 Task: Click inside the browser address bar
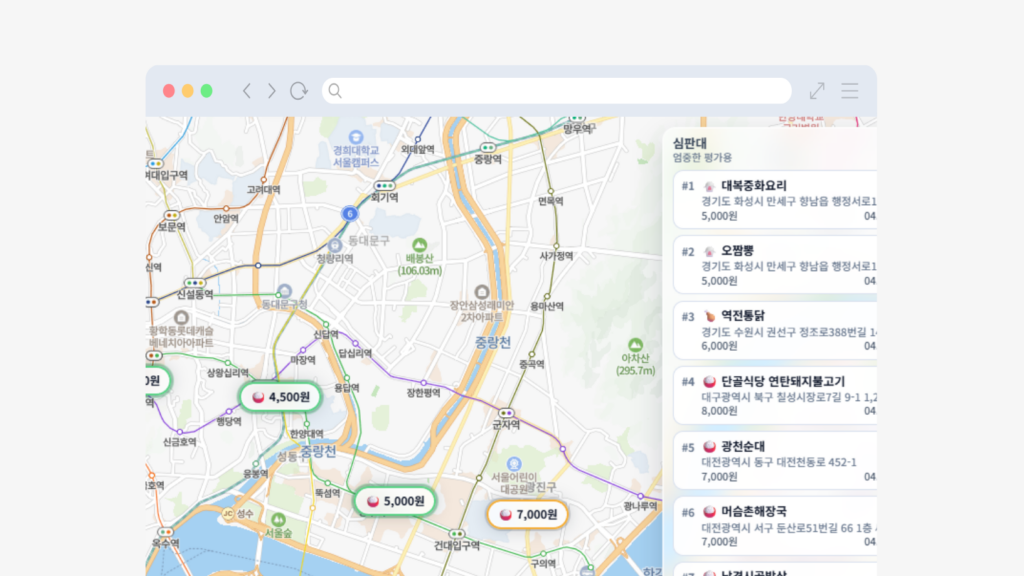pyautogui.click(x=560, y=91)
